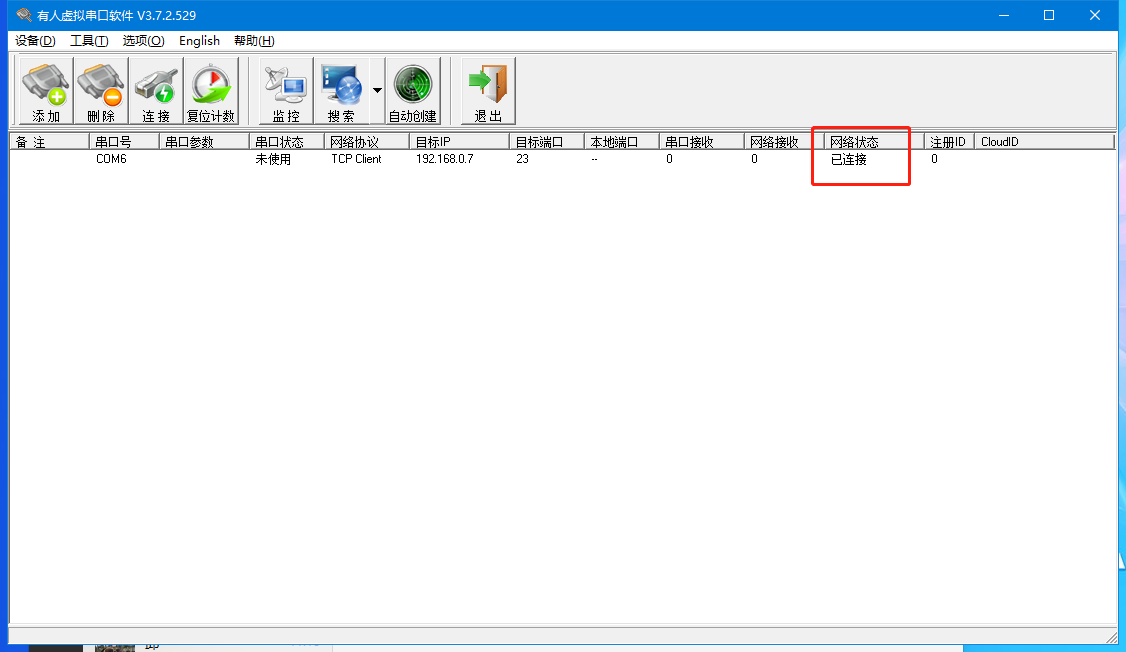This screenshot has height=652, width=1126.
Task: Click the 网络协议 column header
Action: [366, 142]
